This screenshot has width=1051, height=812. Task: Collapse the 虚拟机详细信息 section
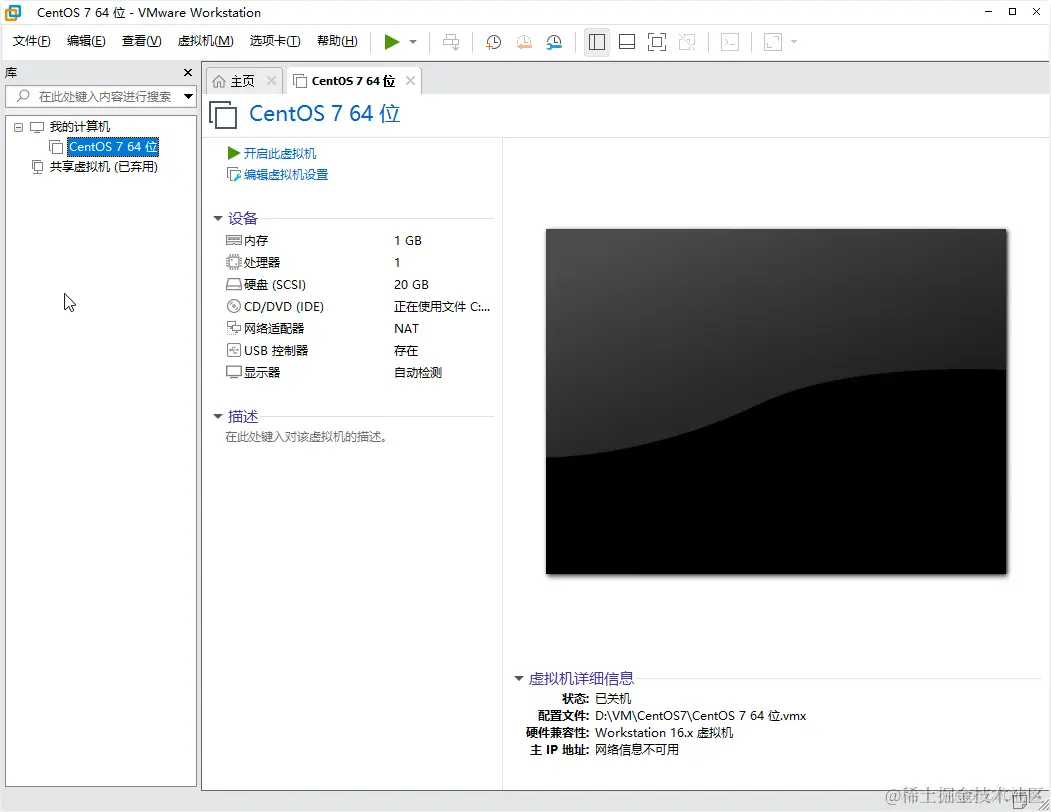(519, 679)
